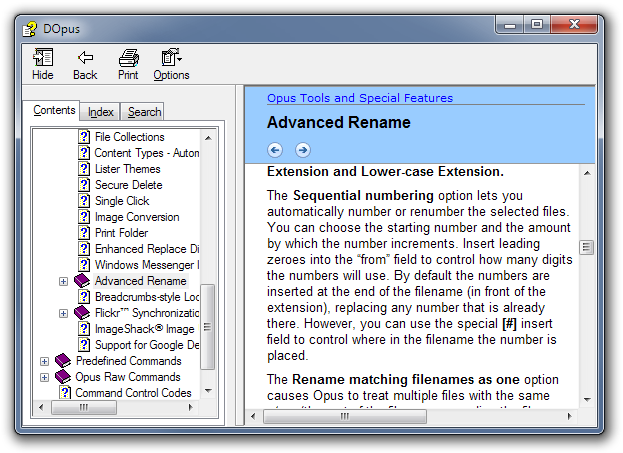The height and width of the screenshot is (453, 623).
Task: Expand the Predefined Commands tree node
Action: tap(44, 361)
